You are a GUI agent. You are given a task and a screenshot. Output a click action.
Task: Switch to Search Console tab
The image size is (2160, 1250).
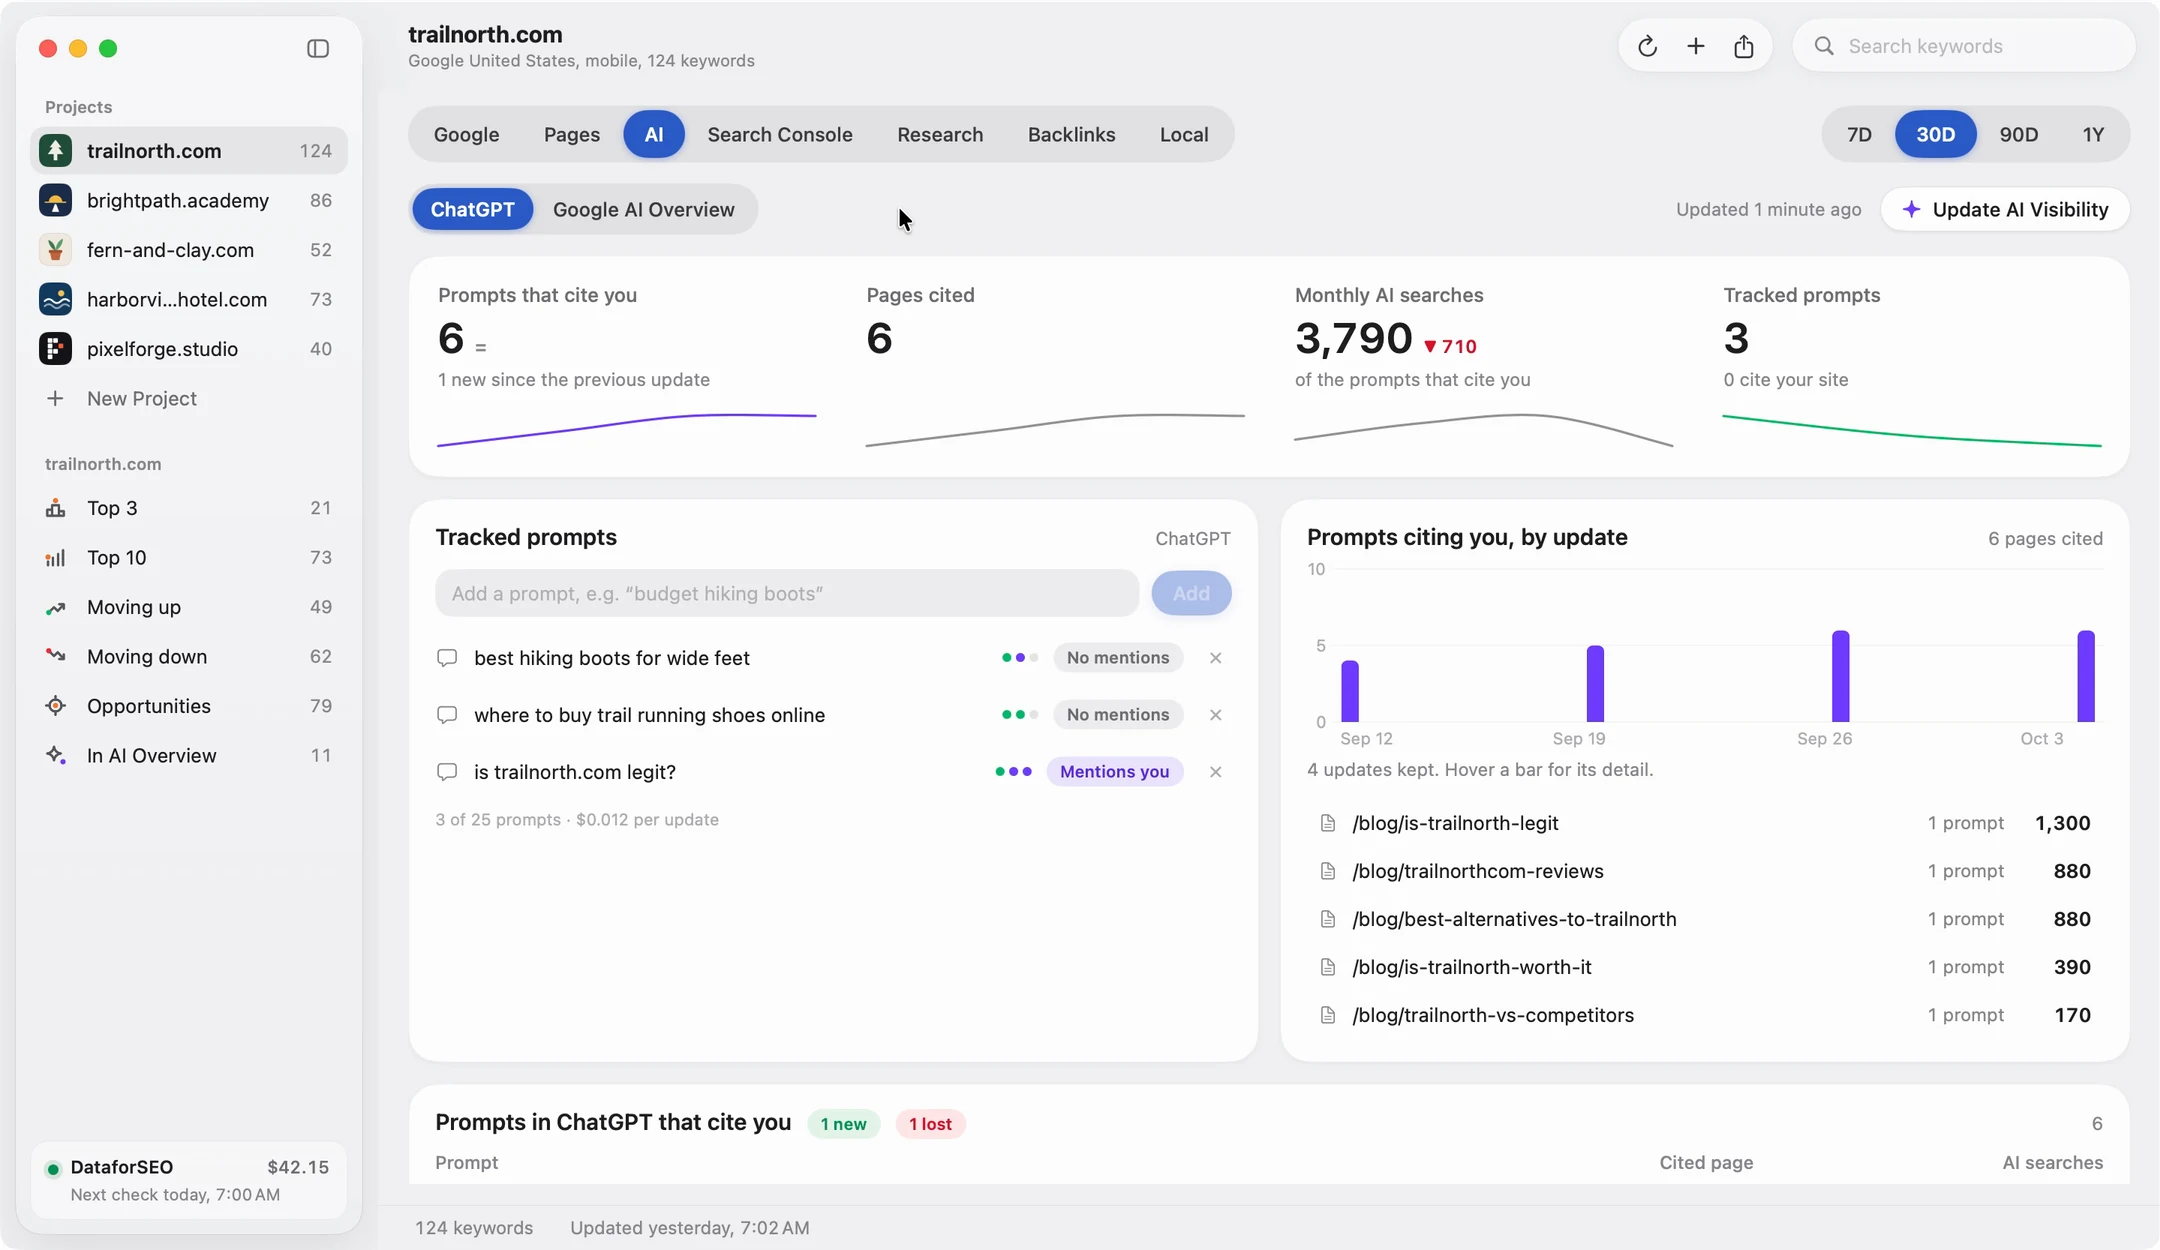780,134
